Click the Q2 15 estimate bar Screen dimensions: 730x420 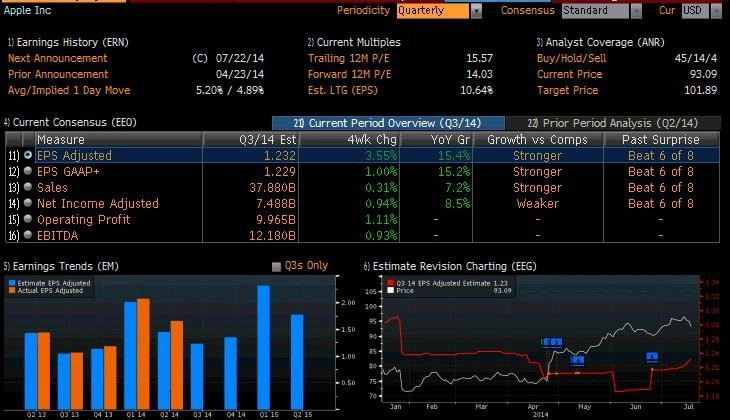tap(297, 362)
